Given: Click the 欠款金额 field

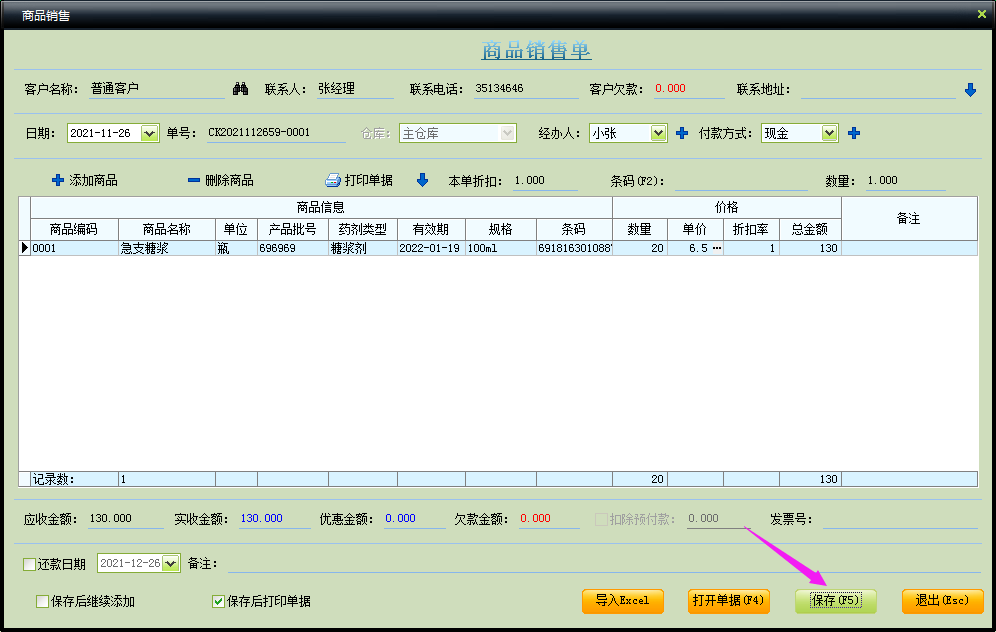Looking at the screenshot, I should click(549, 519).
